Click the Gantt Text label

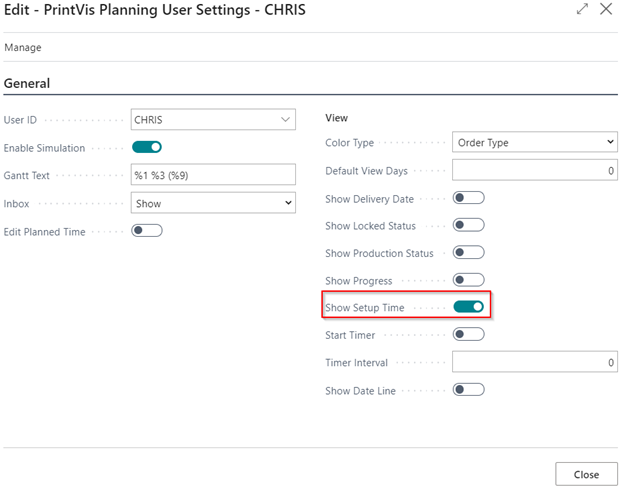pyautogui.click(x=27, y=175)
